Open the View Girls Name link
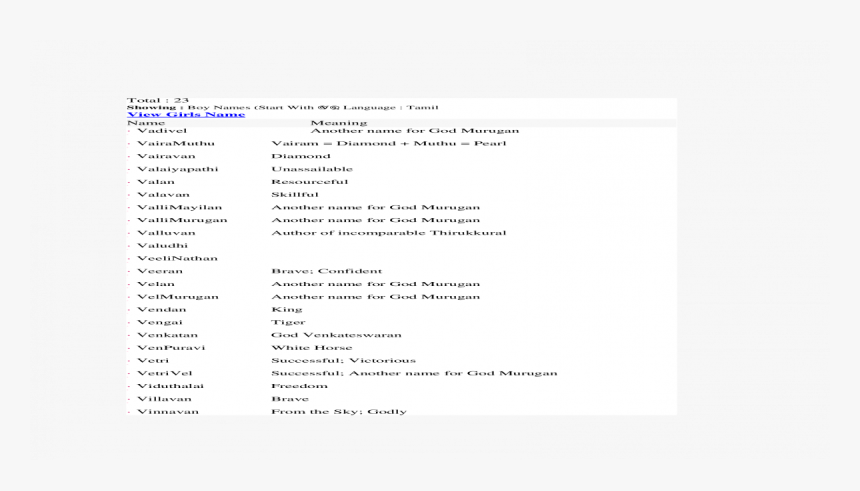Screen dimensions: 860x491 (x=186, y=115)
